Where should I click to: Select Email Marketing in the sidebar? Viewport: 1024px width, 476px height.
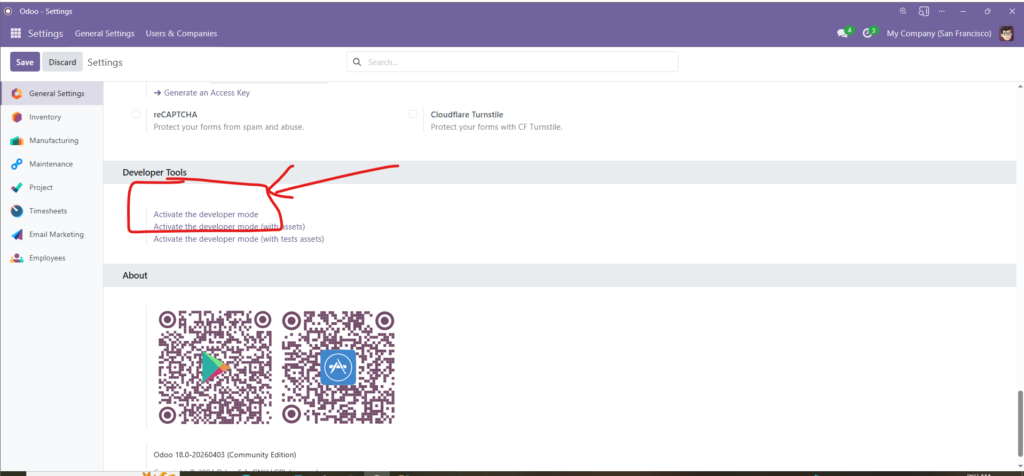pos(56,234)
